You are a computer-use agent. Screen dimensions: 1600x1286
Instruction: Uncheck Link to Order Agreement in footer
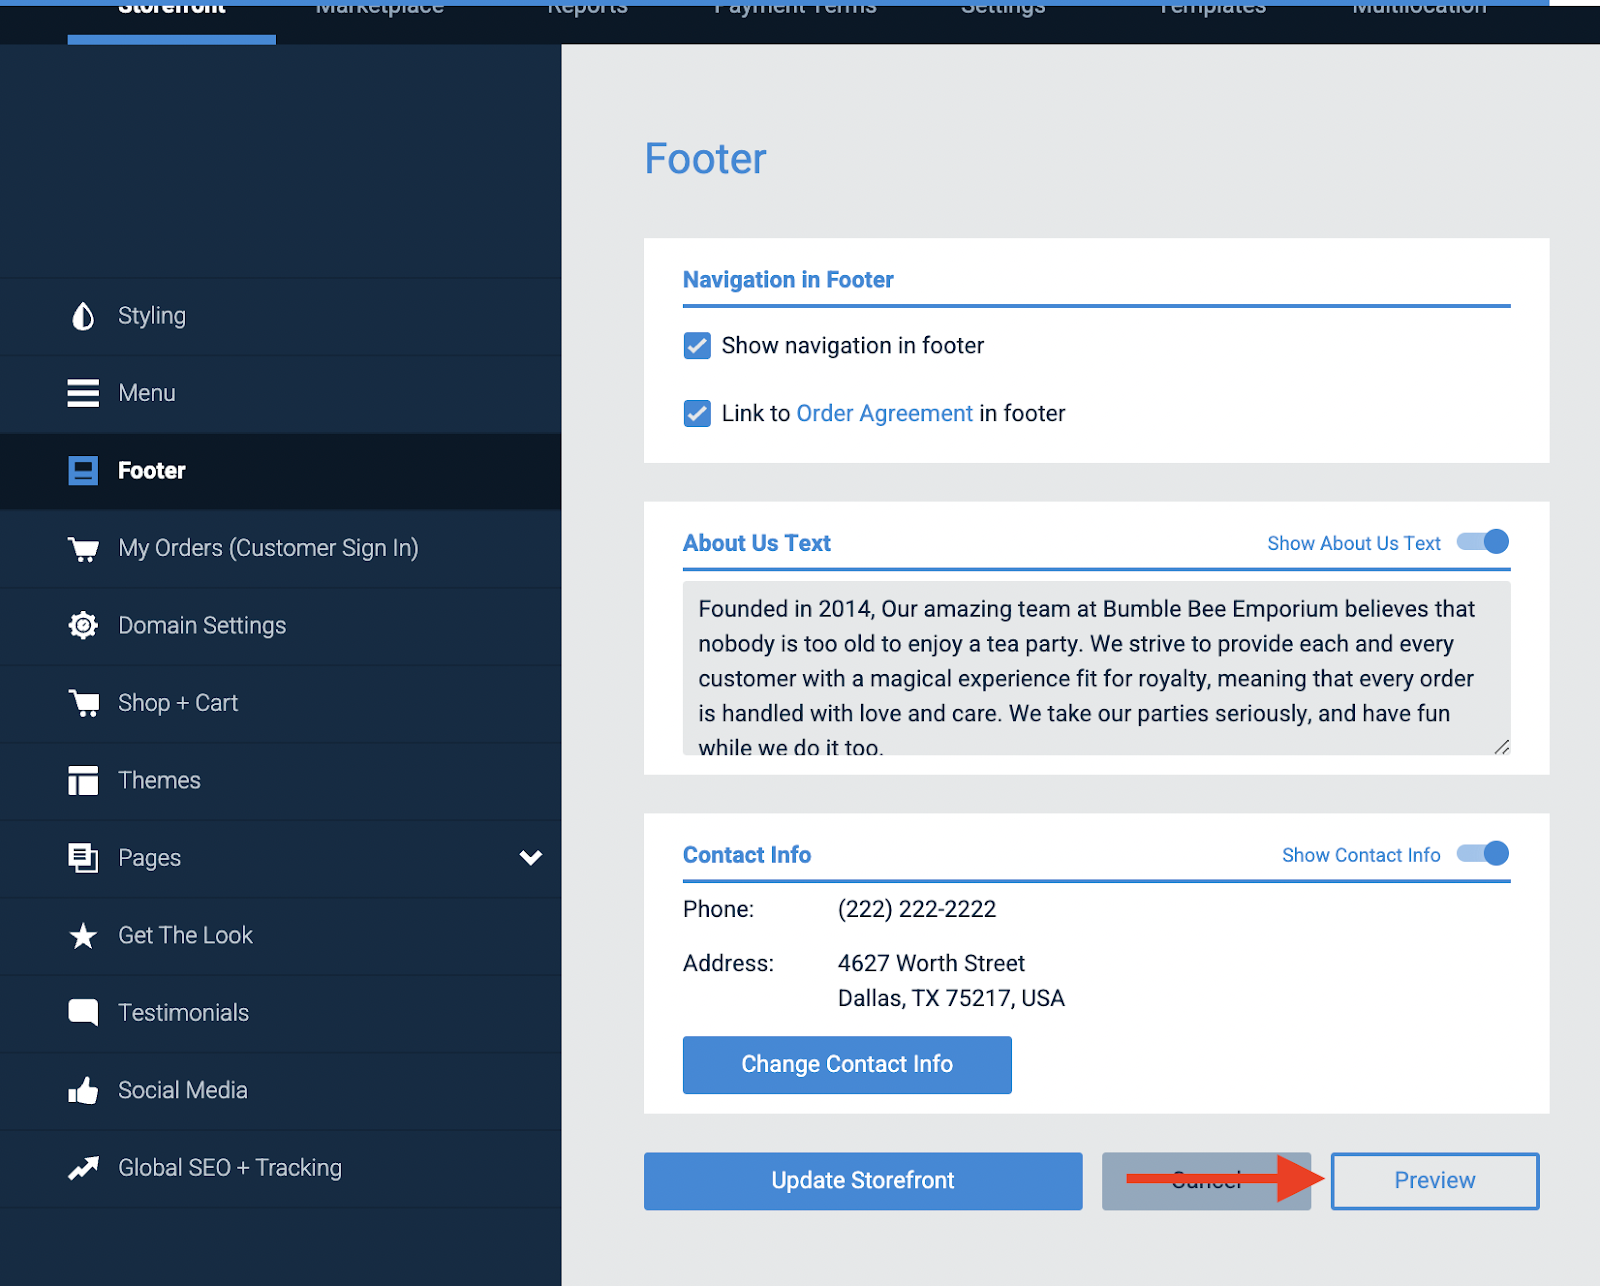pyautogui.click(x=696, y=413)
